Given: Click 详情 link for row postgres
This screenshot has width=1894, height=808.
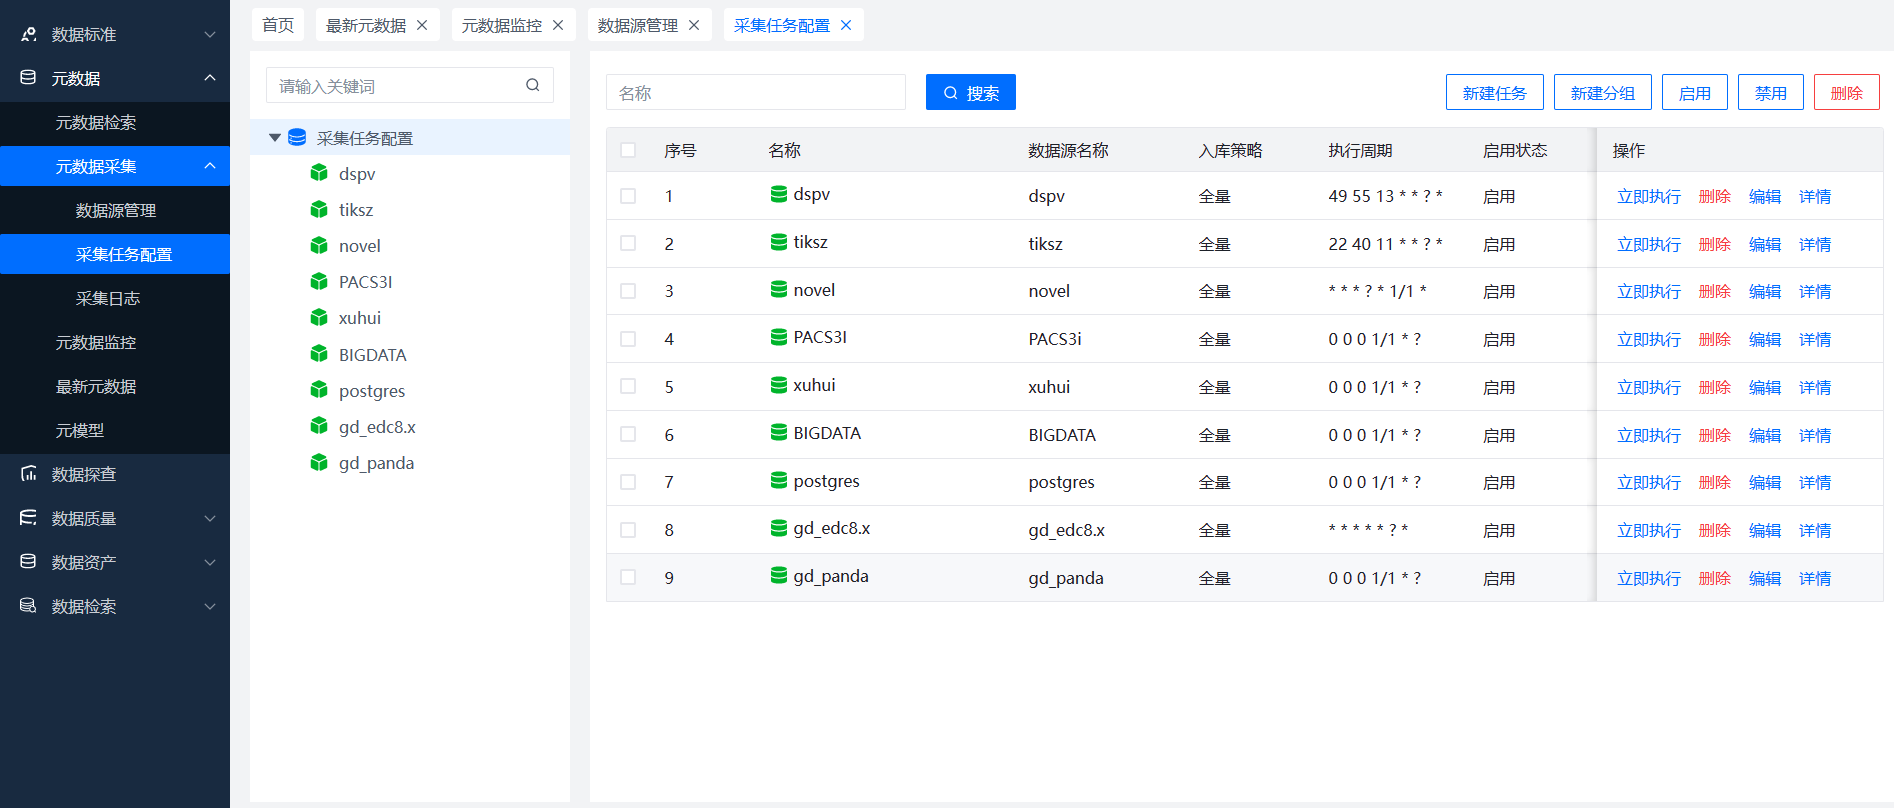Looking at the screenshot, I should pos(1815,482).
